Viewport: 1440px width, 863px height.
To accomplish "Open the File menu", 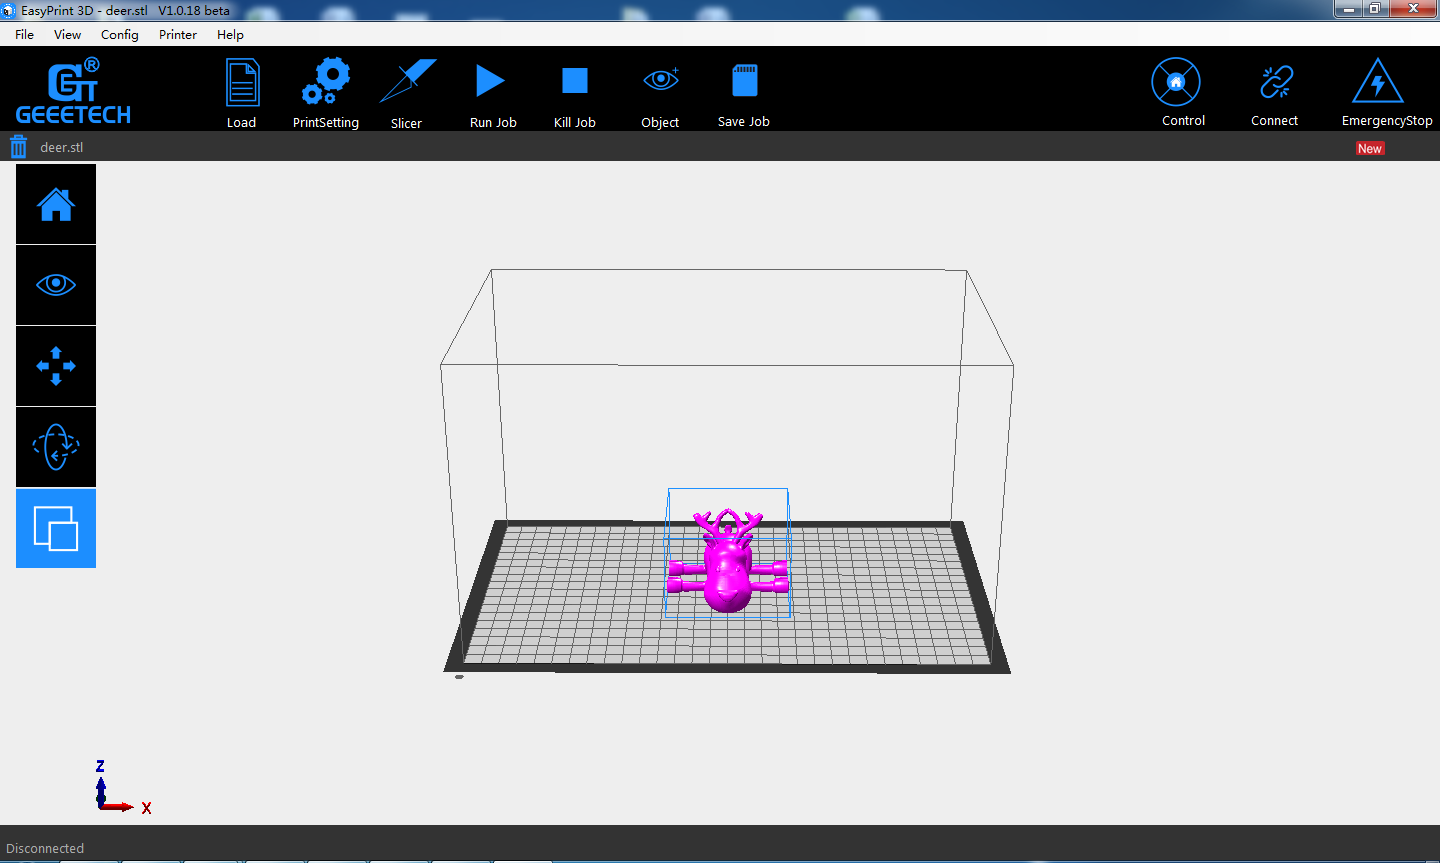I will click(x=25, y=34).
